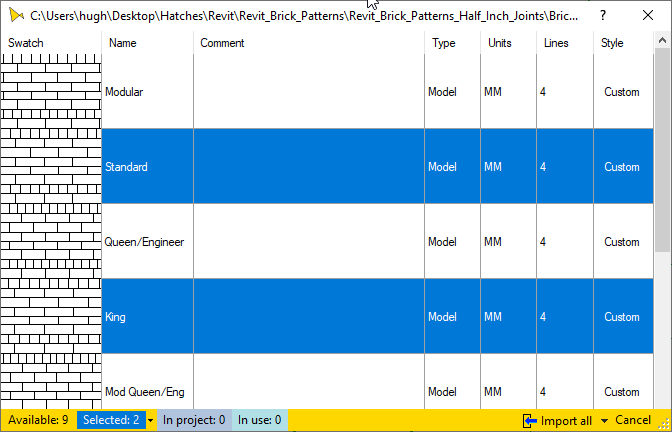Select the Queen/Engineer swatch thumbnail
The image size is (672, 432).
(x=51, y=241)
